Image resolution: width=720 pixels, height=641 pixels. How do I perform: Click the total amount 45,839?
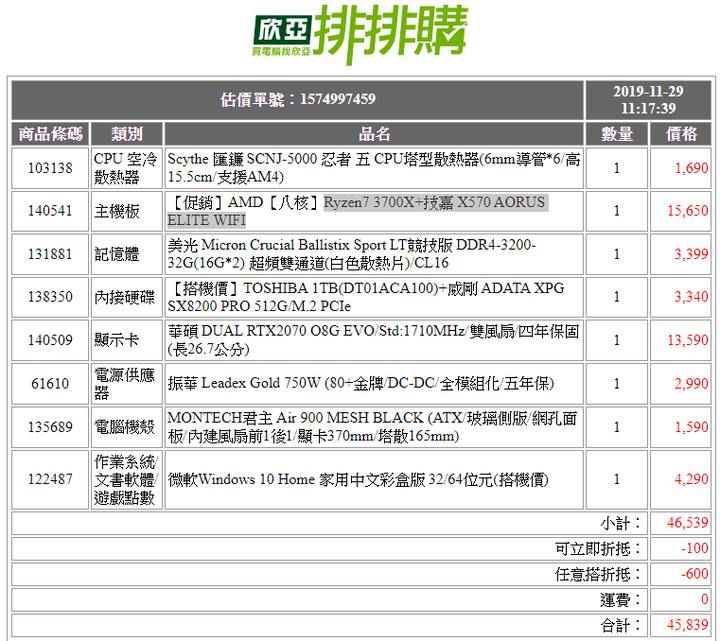pyautogui.click(x=688, y=625)
